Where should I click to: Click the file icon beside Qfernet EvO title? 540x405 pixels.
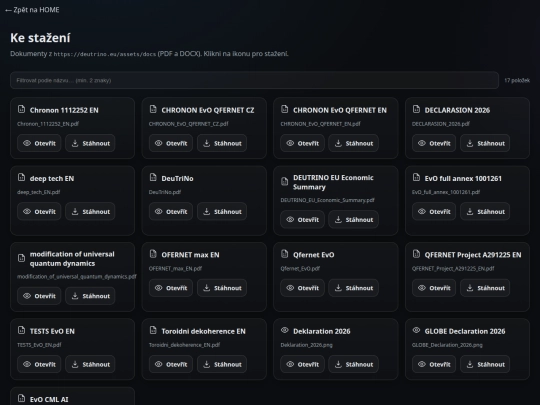click(x=284, y=254)
